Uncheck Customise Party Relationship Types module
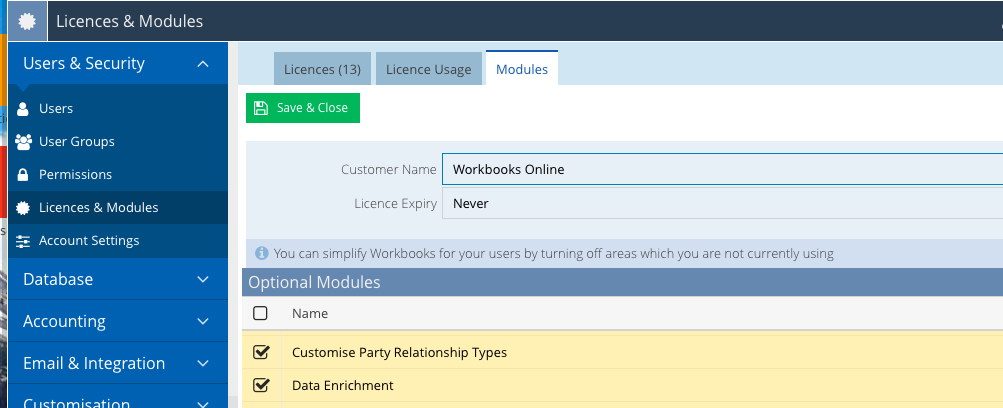The height and width of the screenshot is (408, 1003). 261,352
